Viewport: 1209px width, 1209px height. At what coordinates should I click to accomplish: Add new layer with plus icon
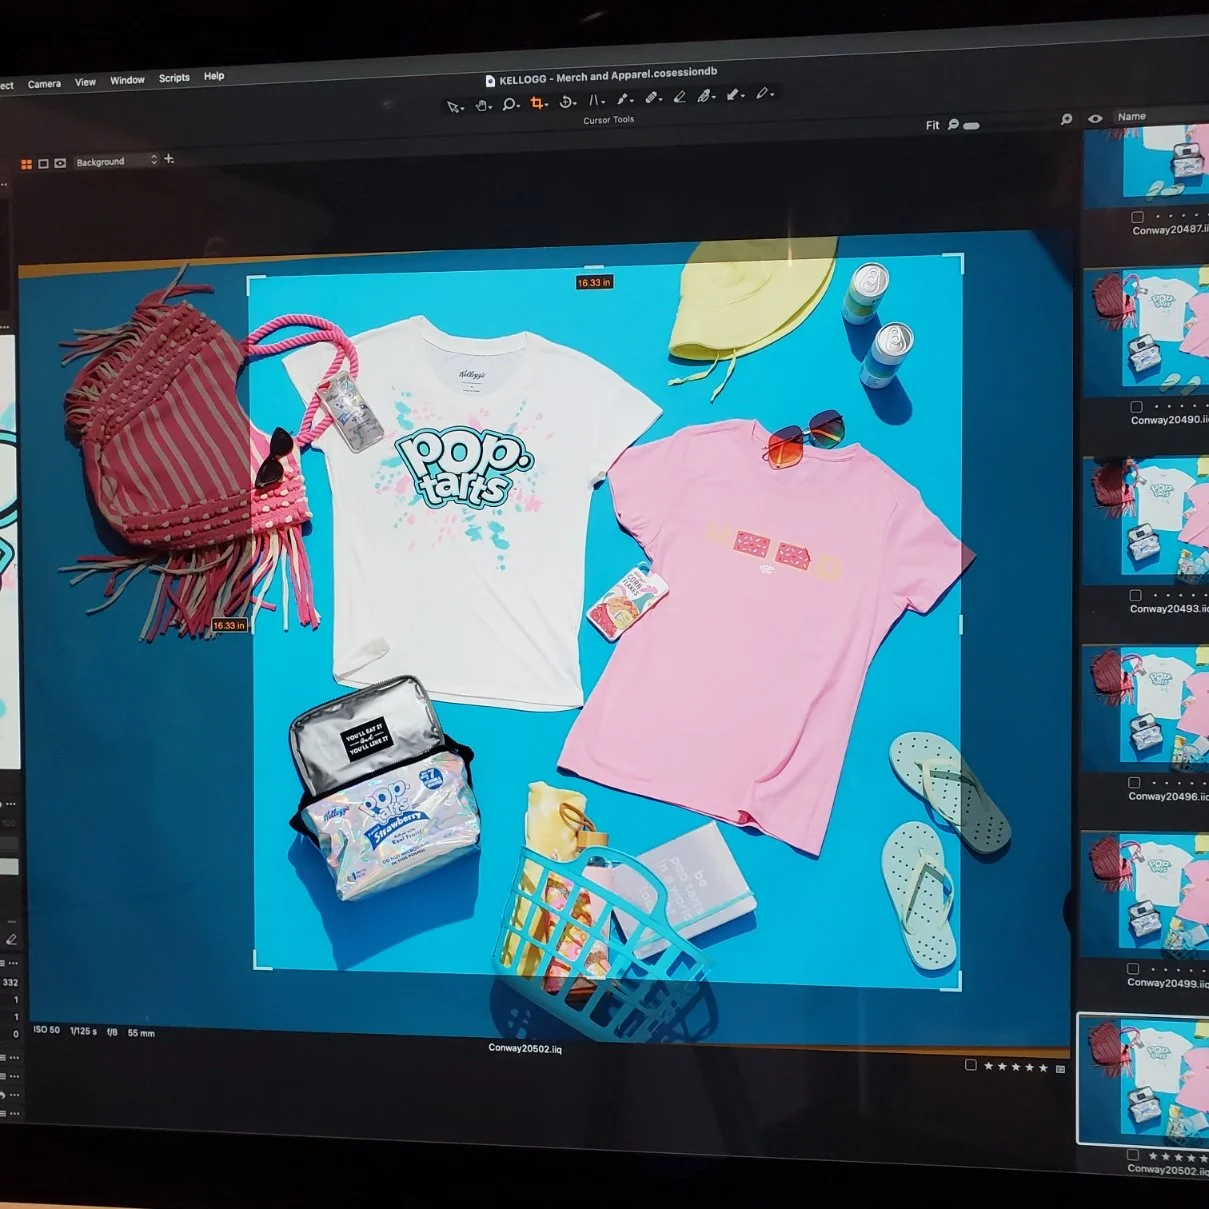169,159
